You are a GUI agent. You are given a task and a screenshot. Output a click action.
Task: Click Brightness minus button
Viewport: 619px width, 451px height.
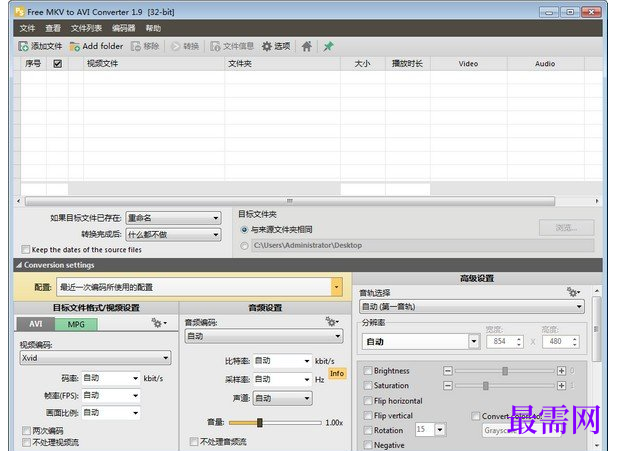[x=448, y=371]
